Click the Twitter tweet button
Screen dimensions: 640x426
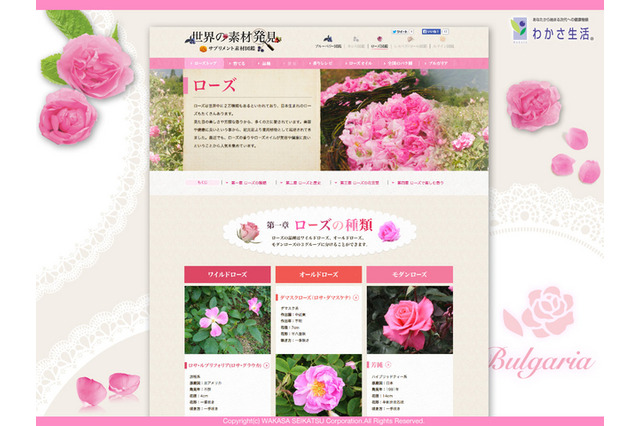point(400,31)
